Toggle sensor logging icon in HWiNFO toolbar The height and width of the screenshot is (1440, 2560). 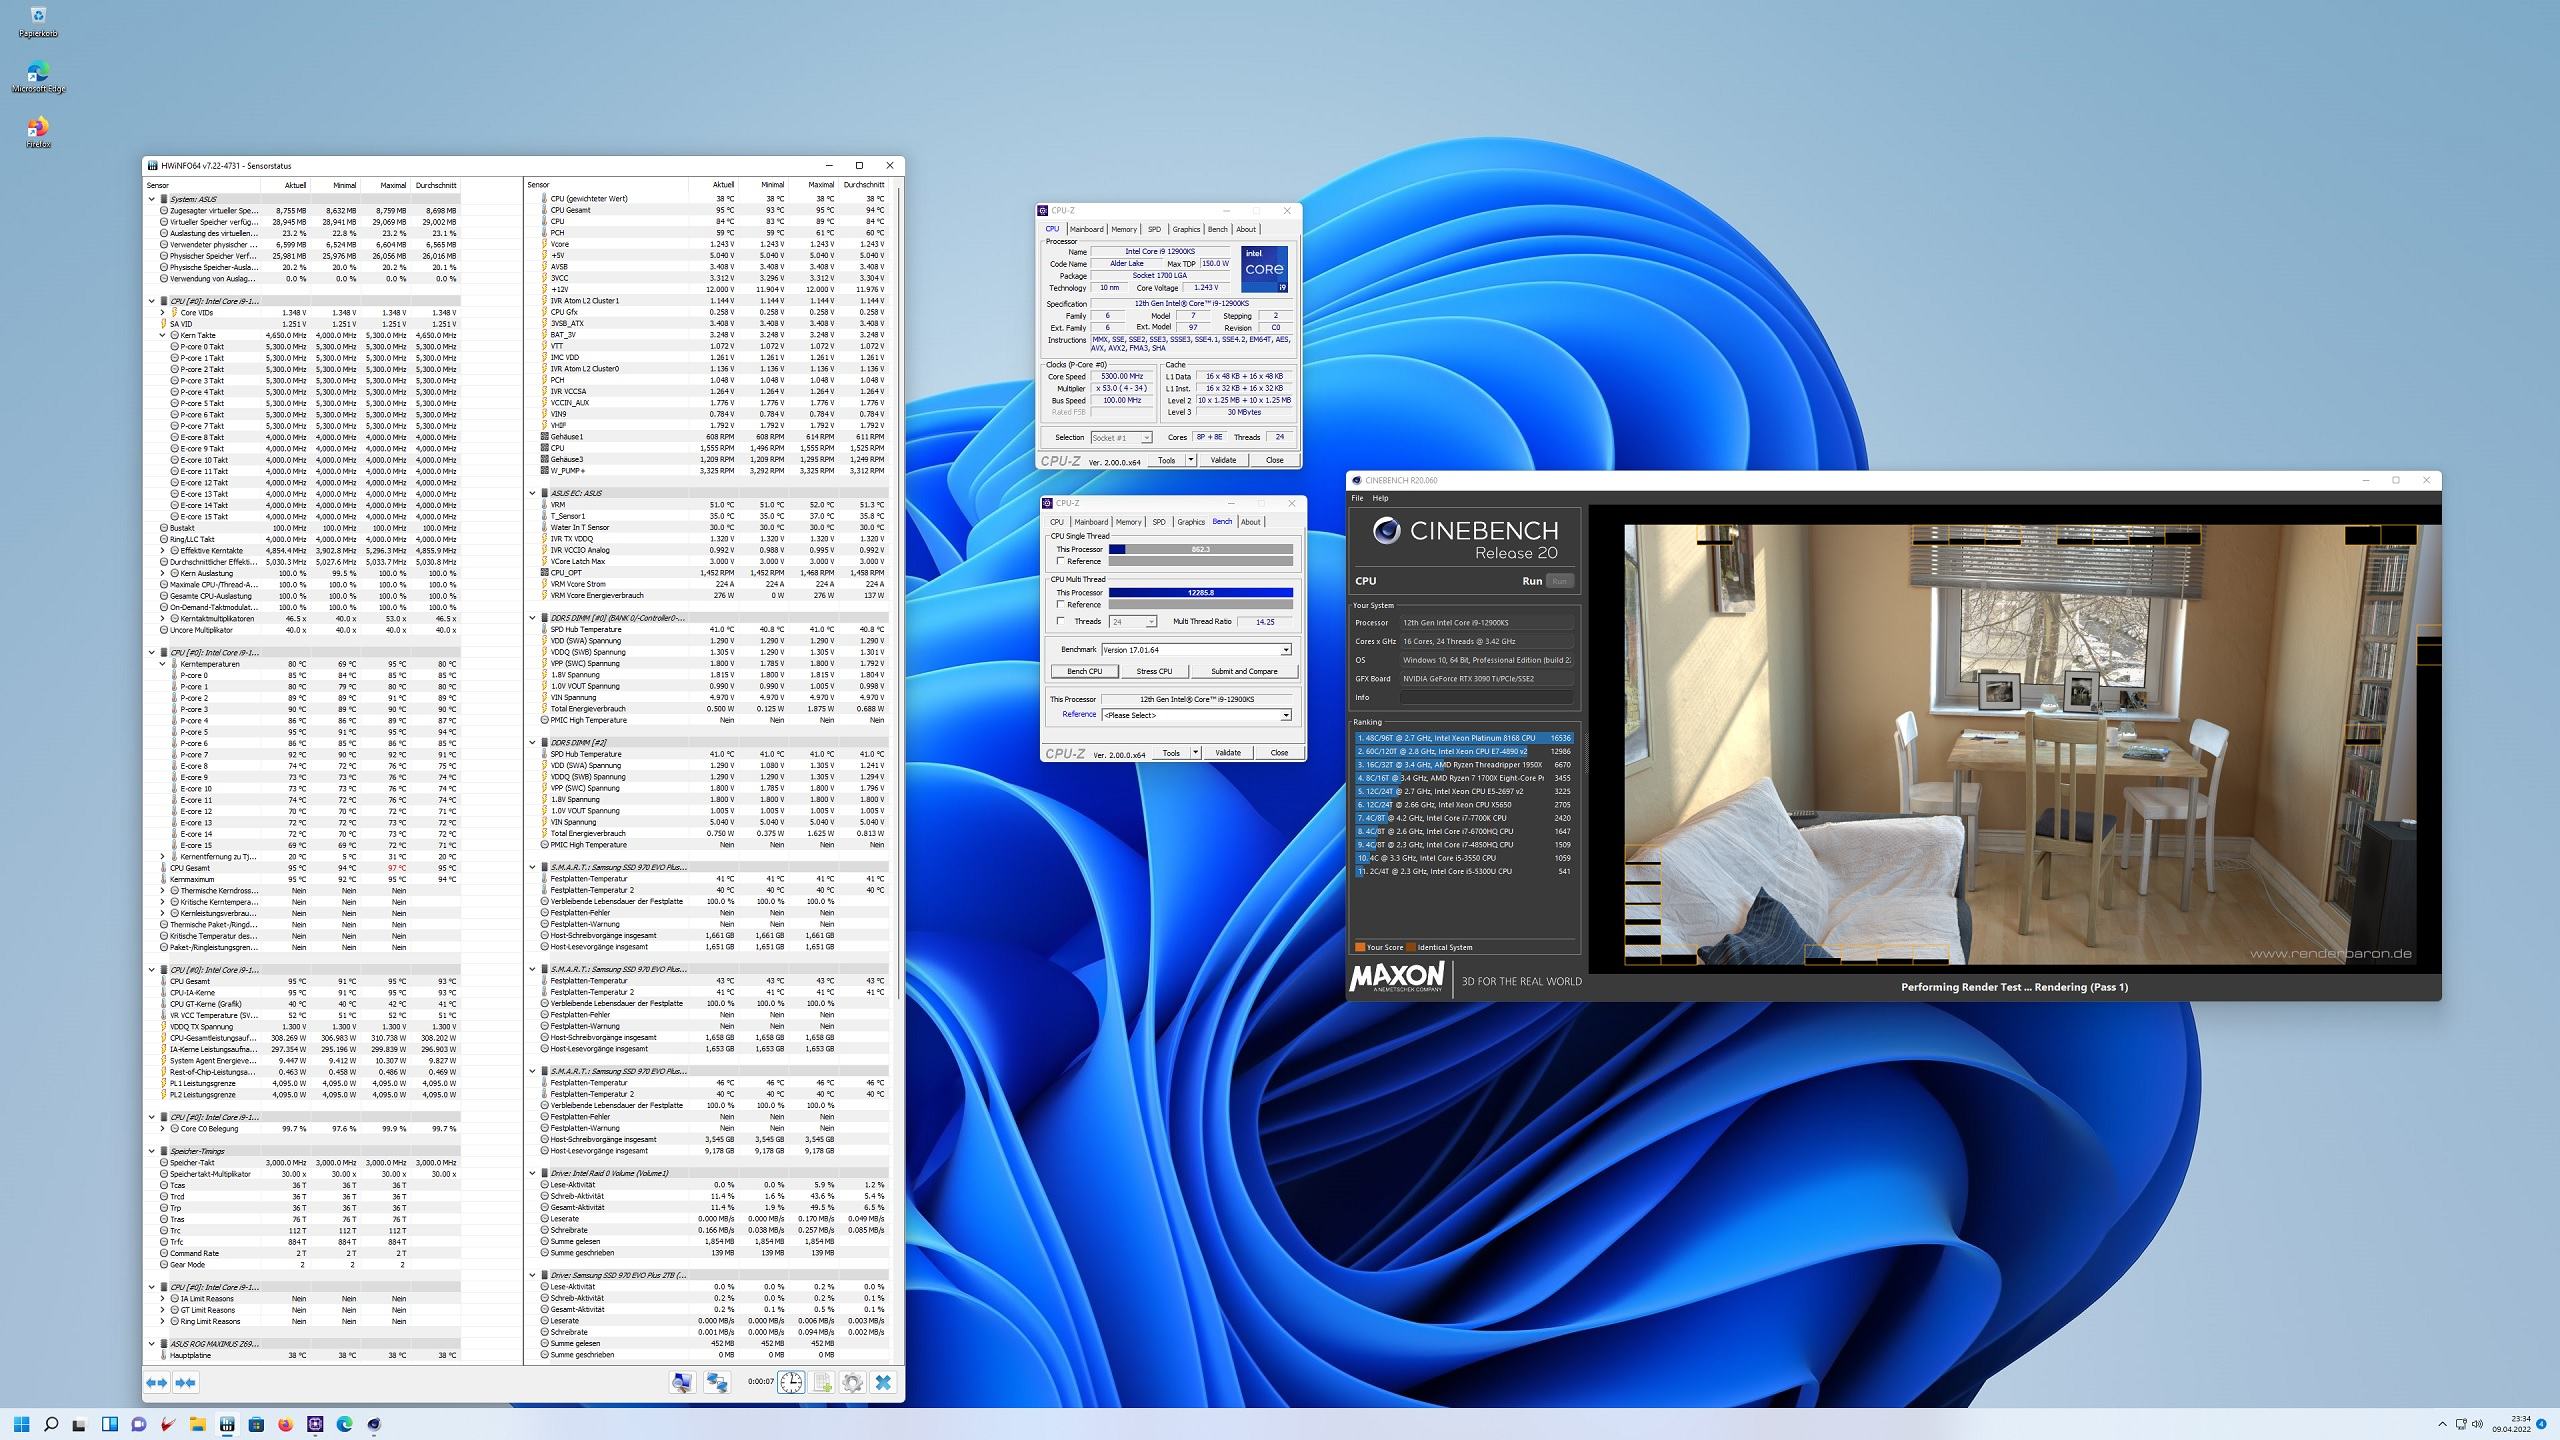point(821,1384)
